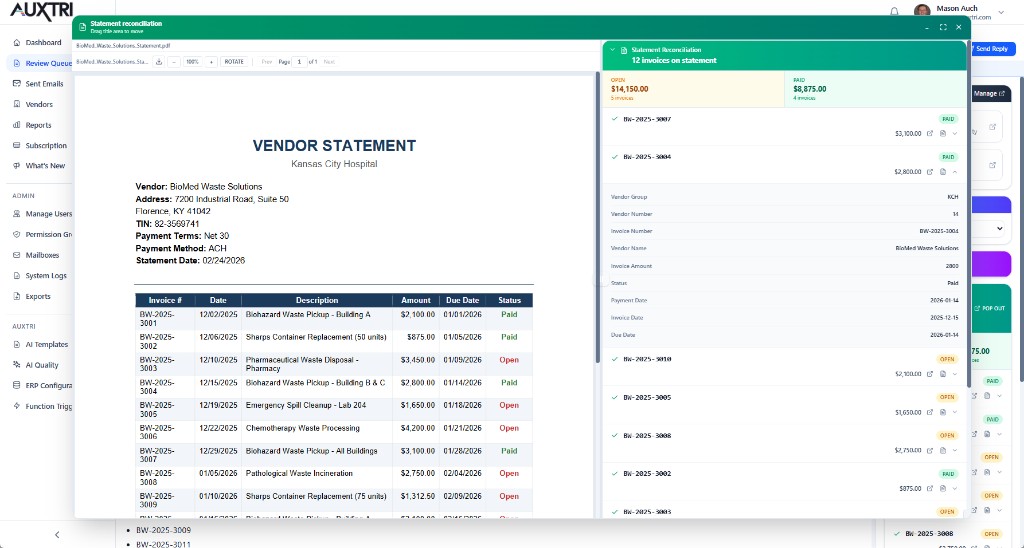Click document icon for BW-2025-3004 row
Screen dimensions: 1024x548
point(943,172)
